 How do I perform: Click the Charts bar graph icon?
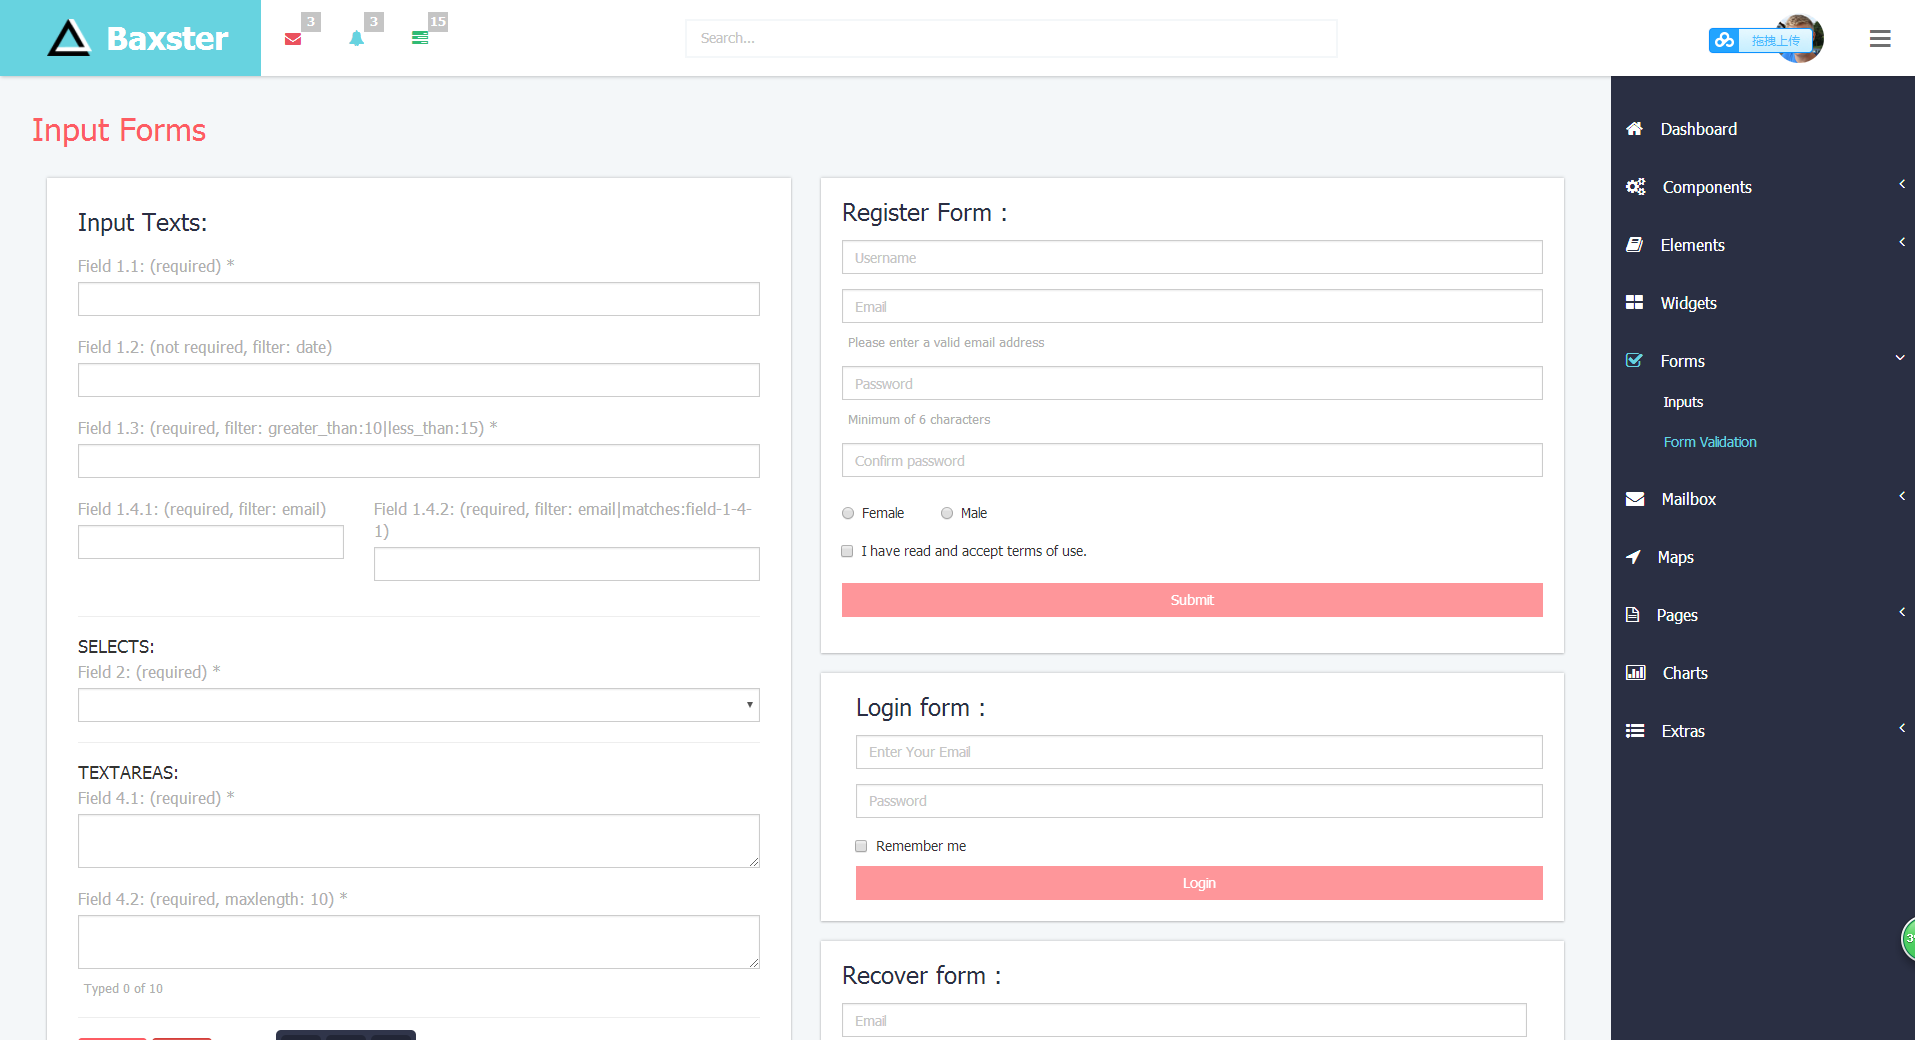[x=1636, y=673]
